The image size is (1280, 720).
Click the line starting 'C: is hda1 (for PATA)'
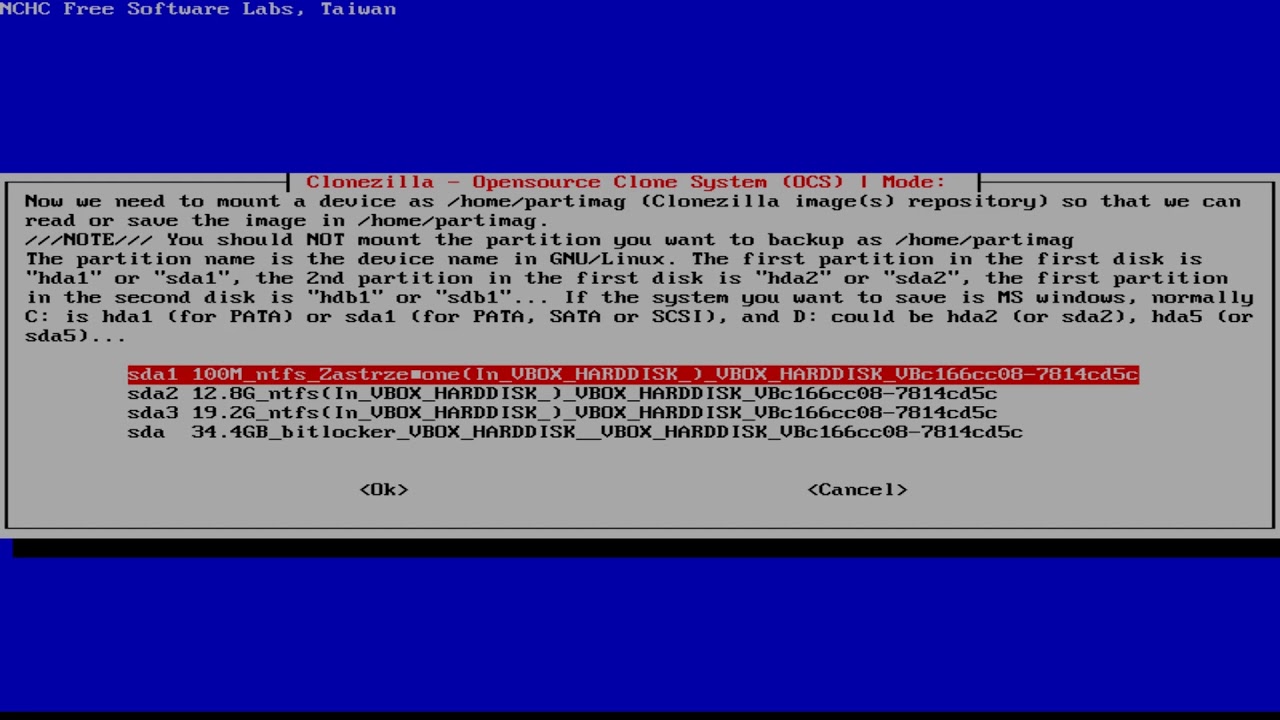639,317
